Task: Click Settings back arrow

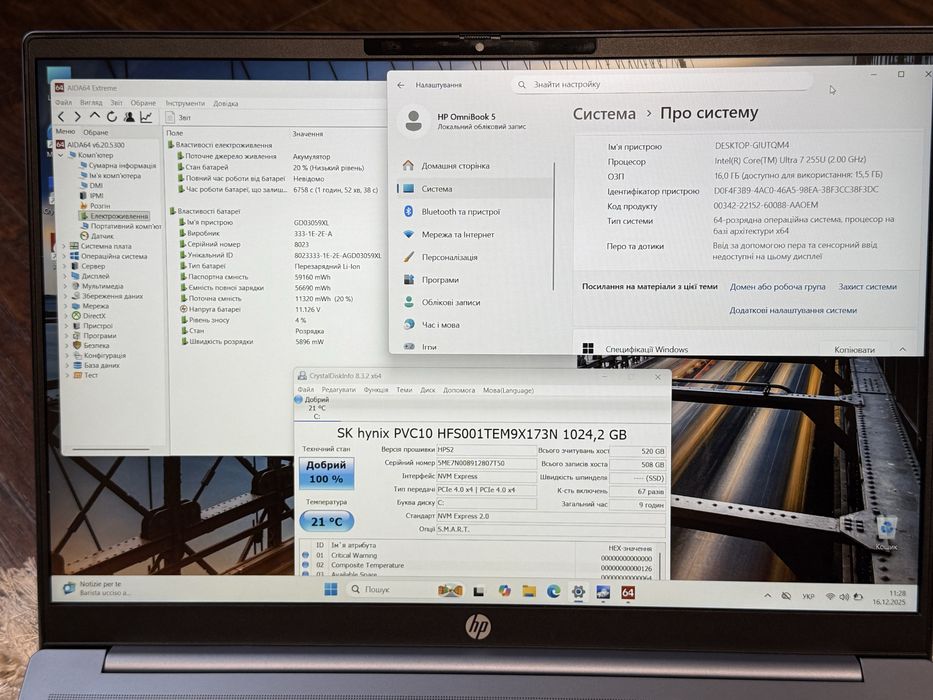Action: click(x=401, y=85)
